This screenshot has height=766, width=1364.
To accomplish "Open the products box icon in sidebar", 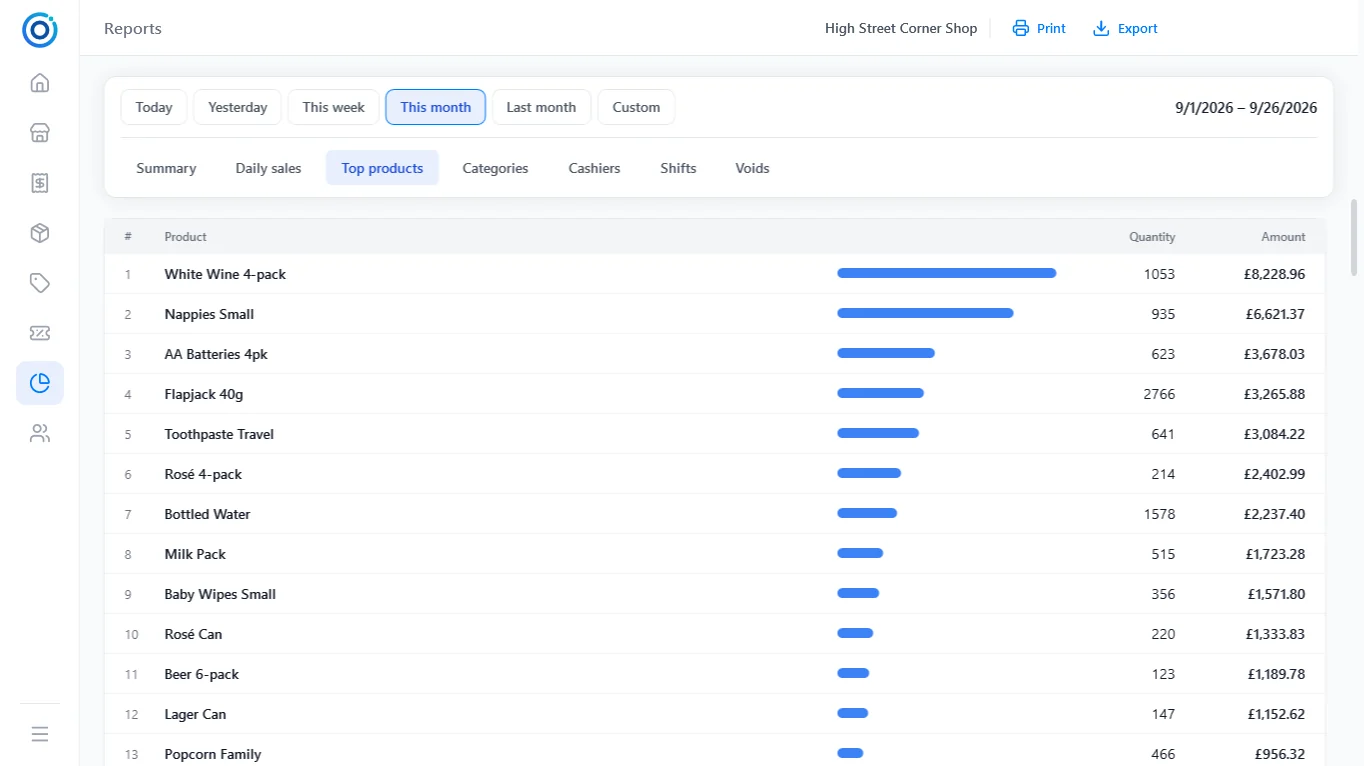I will click(x=40, y=233).
